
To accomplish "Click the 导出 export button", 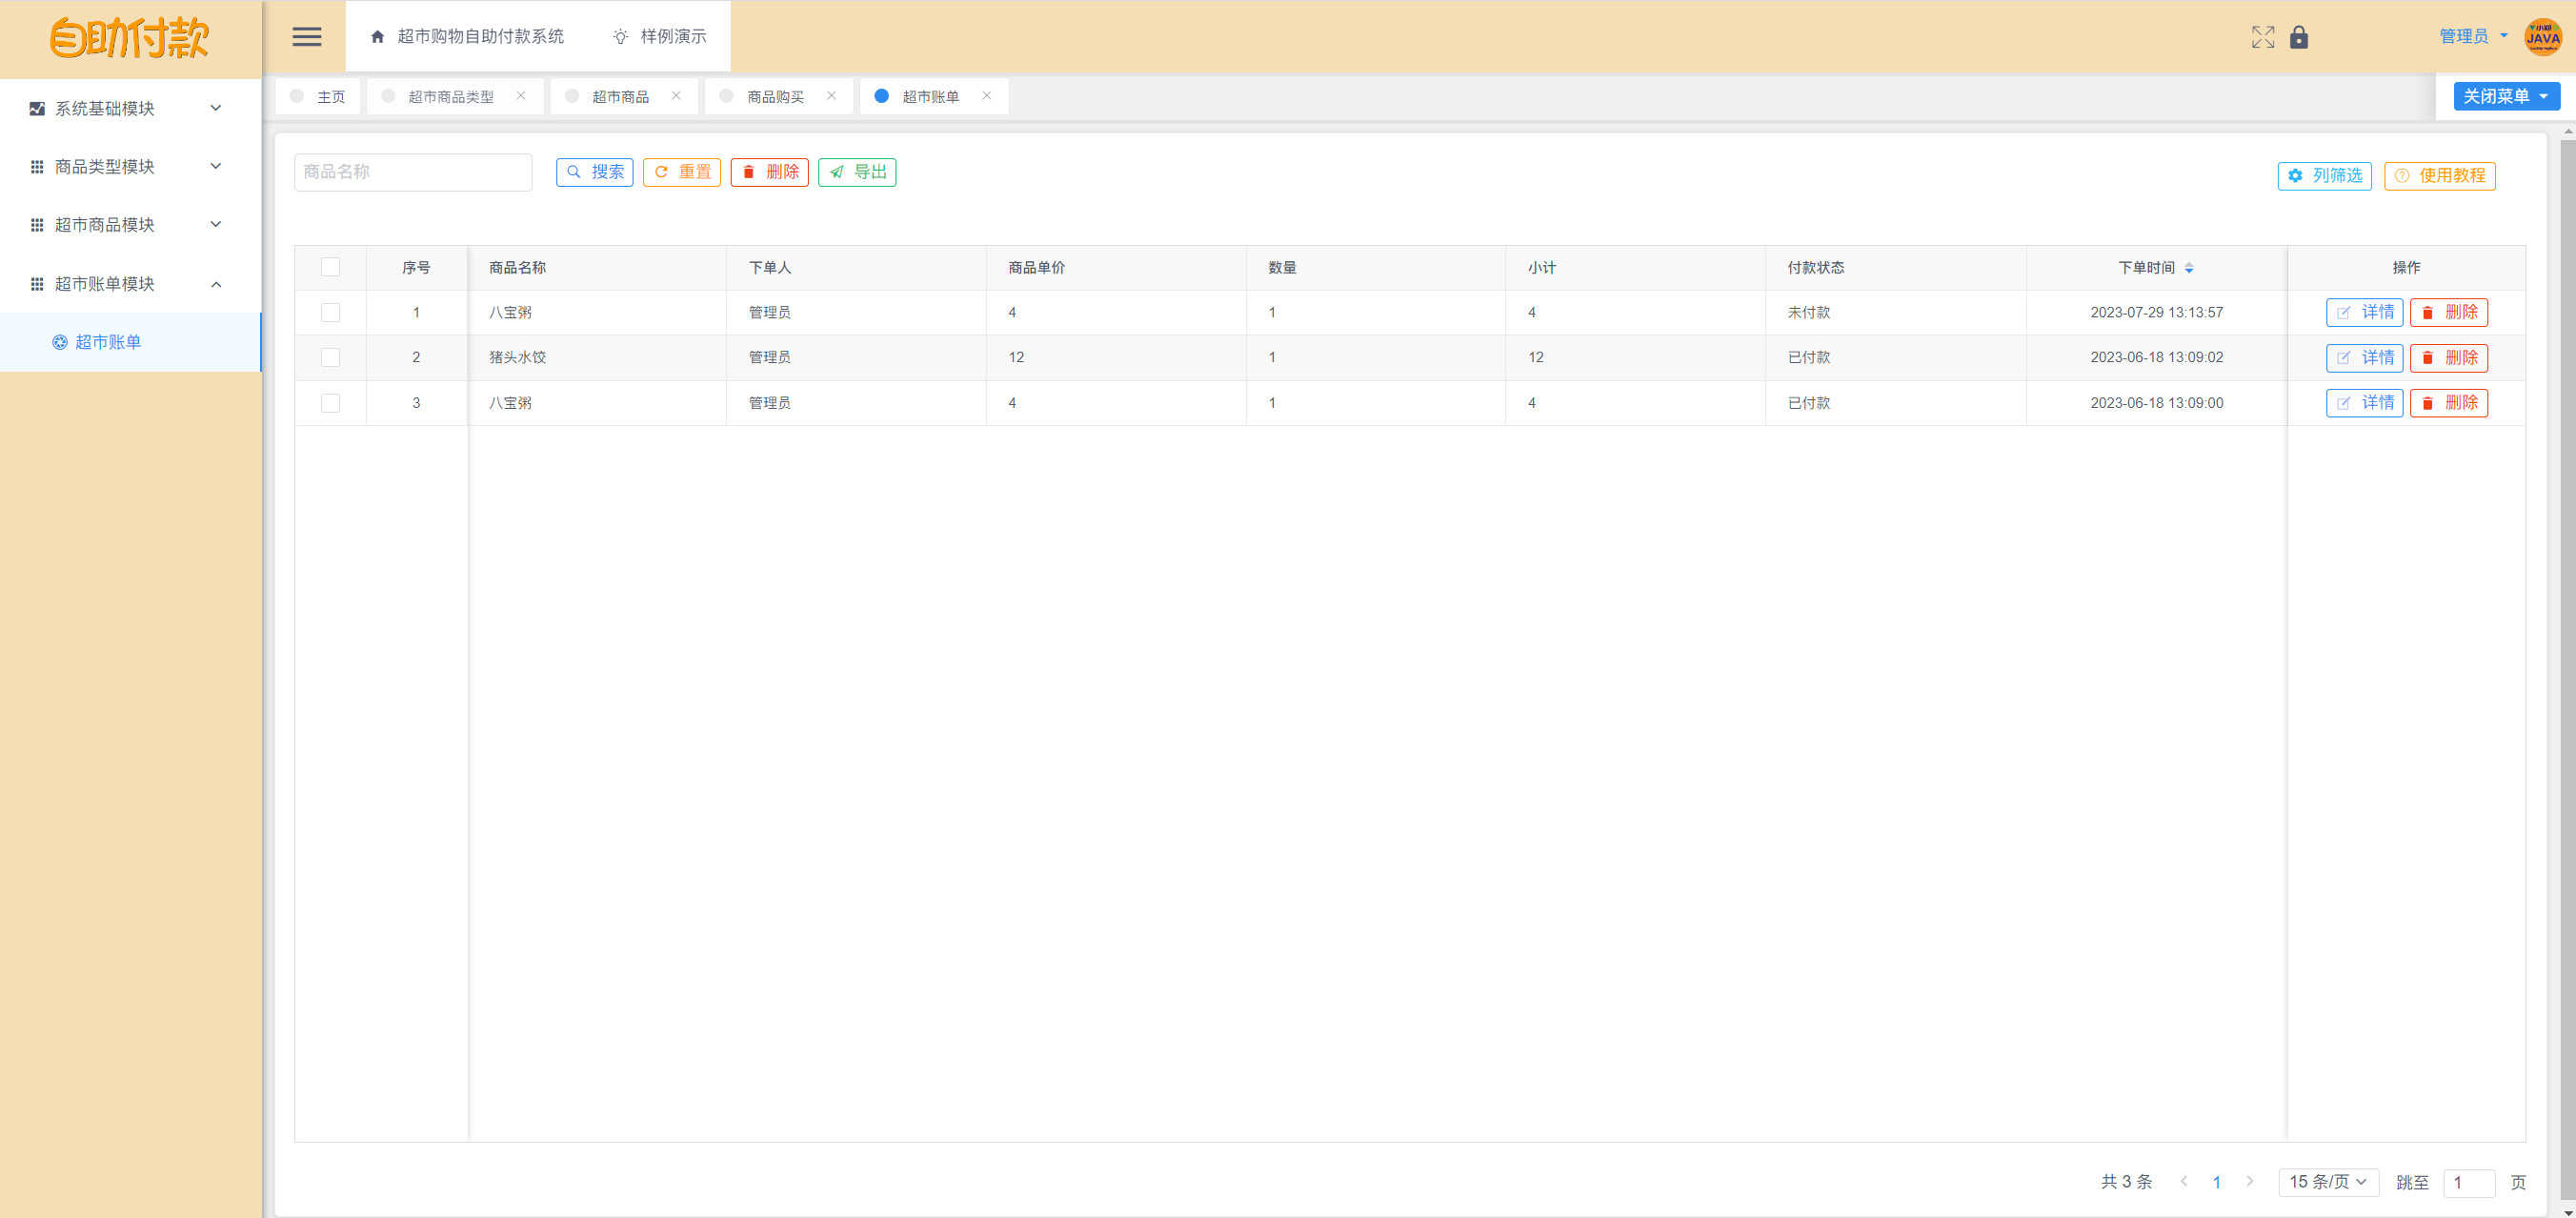I will pyautogui.click(x=856, y=172).
